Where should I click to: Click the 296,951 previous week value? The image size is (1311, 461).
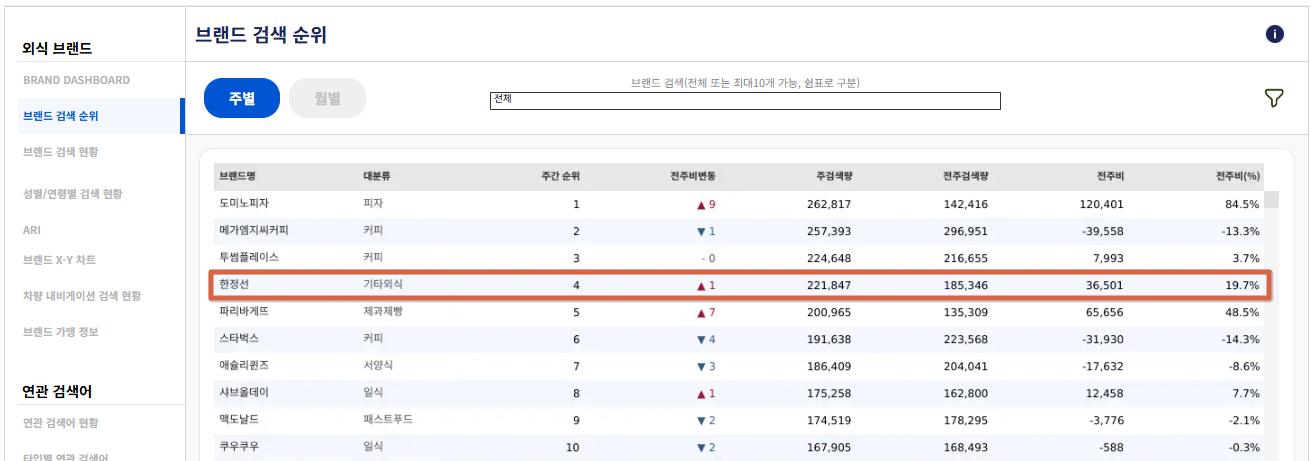(965, 231)
